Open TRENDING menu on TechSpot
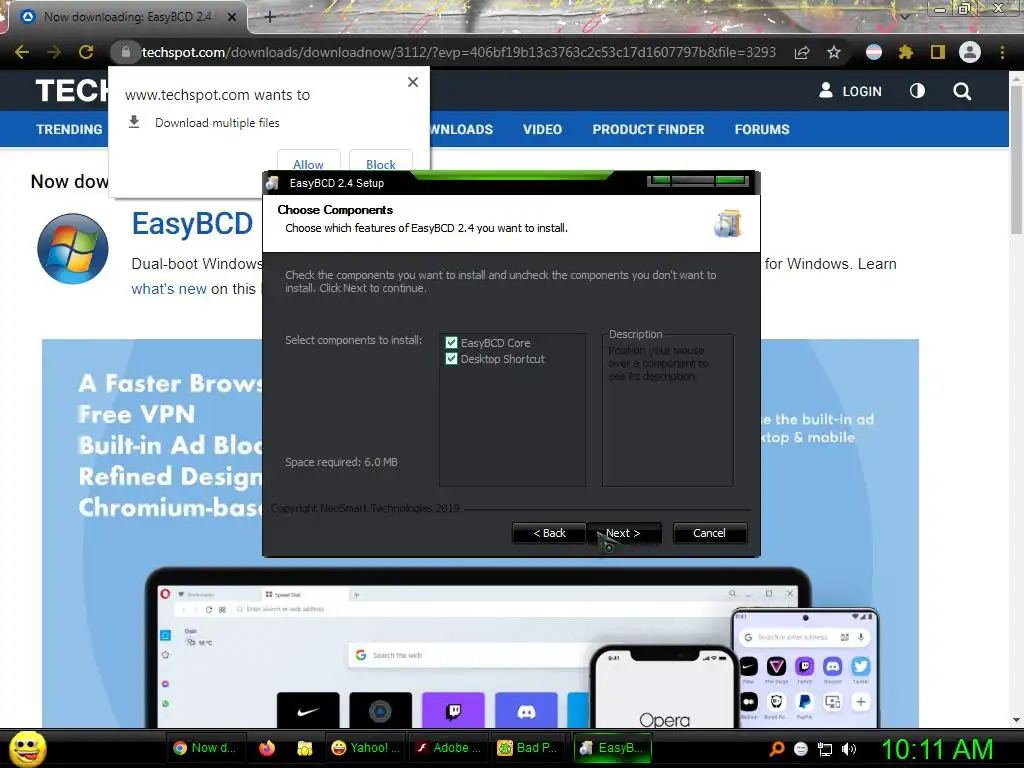The height and width of the screenshot is (768, 1024). coord(69,129)
